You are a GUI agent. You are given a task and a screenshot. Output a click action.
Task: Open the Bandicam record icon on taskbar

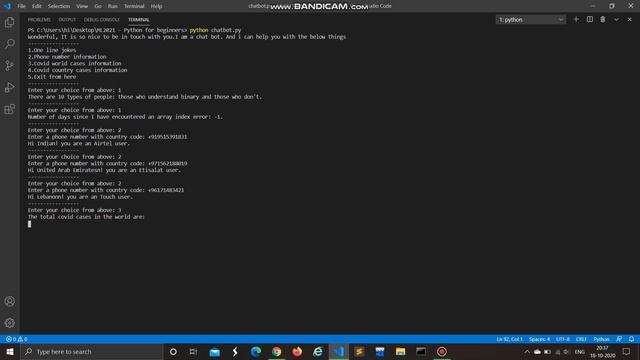[x=442, y=351]
